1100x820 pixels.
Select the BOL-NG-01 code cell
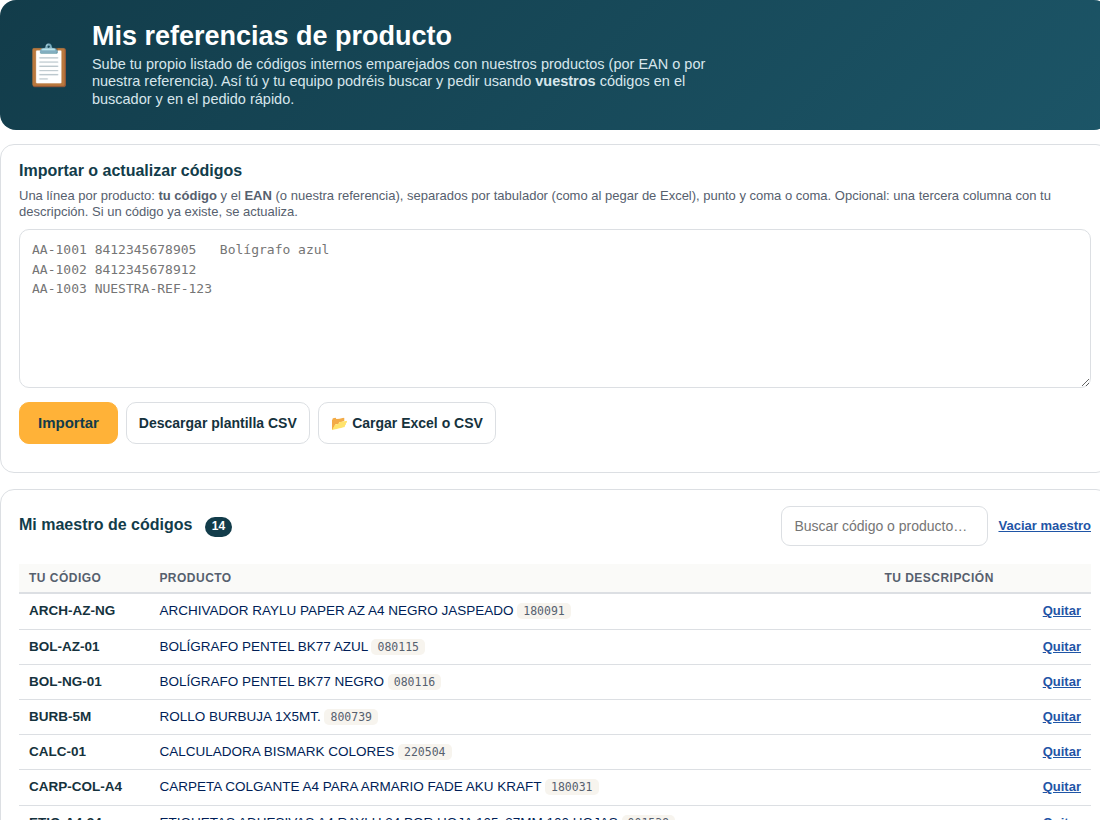coord(65,682)
